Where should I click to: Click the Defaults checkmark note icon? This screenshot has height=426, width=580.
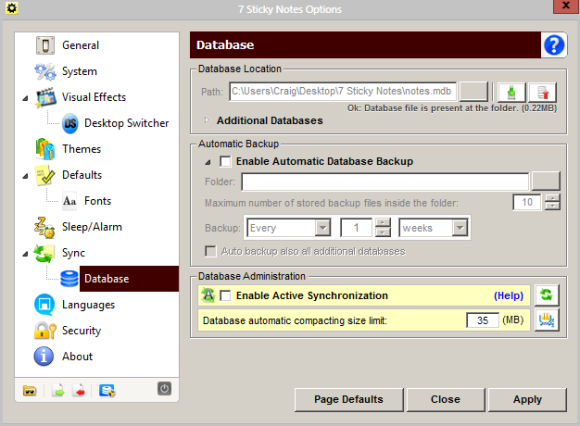point(45,175)
